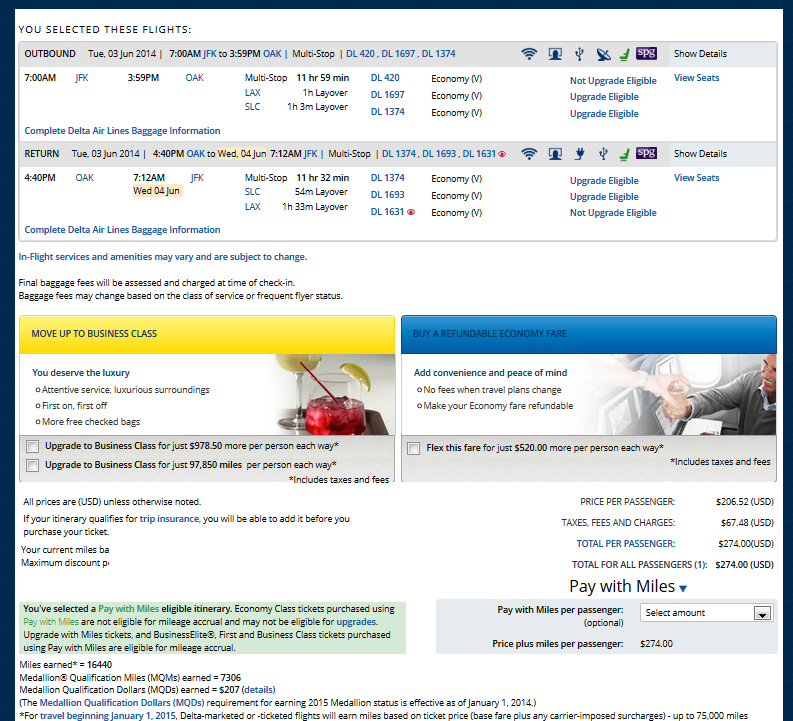Open outbound Delta Baggage Information link

click(x=122, y=131)
